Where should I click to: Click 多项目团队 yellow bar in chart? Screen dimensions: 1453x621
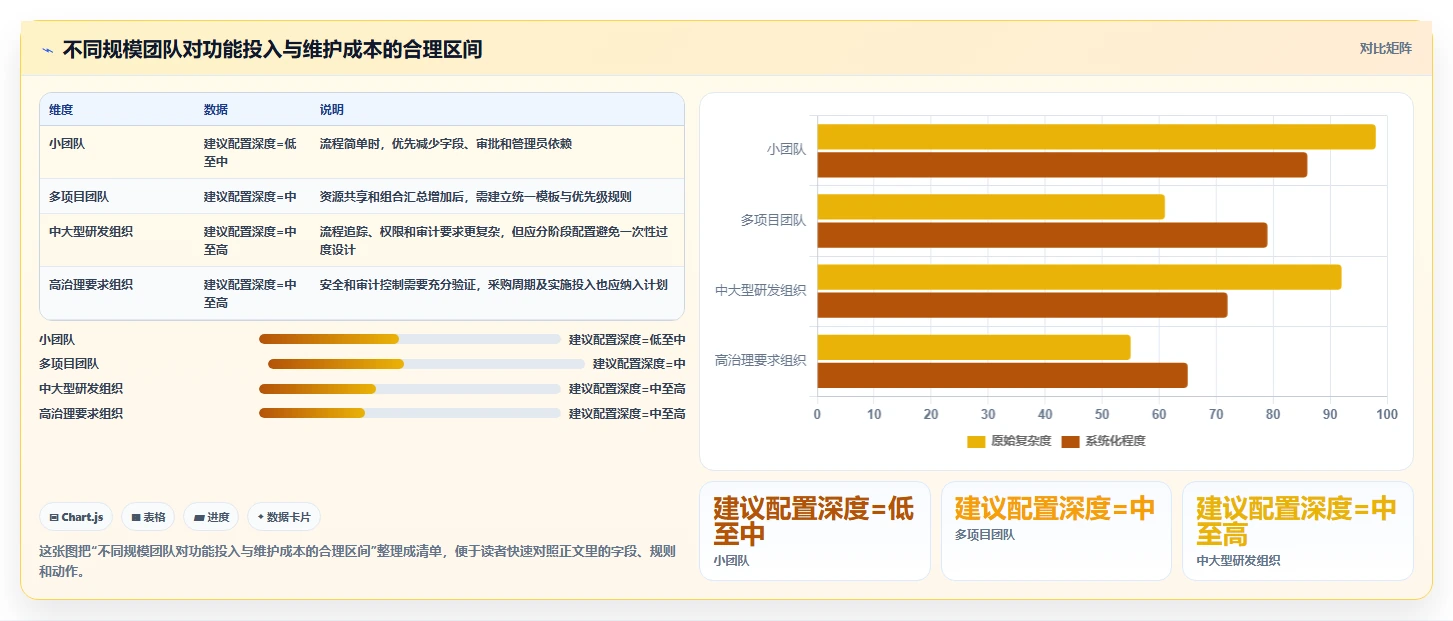[991, 207]
